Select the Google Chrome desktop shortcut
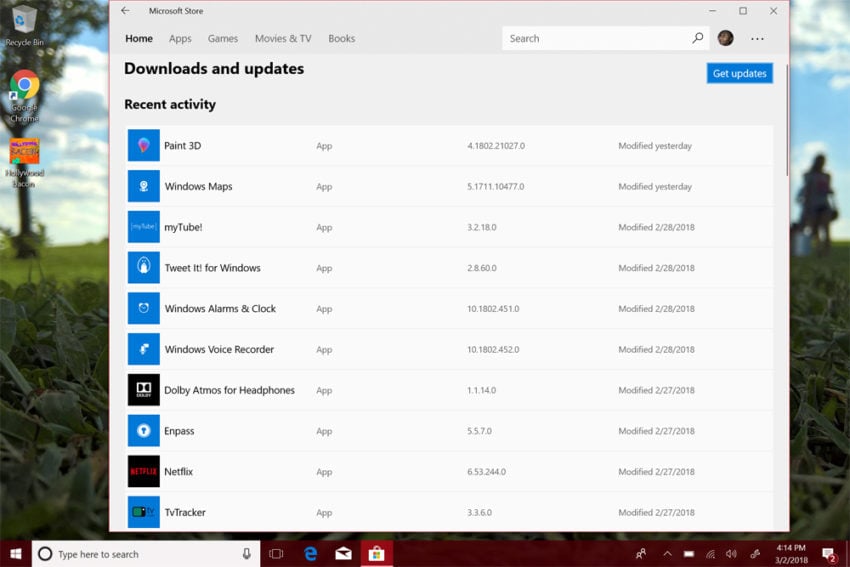Image resolution: width=850 pixels, height=567 pixels. 24,96
